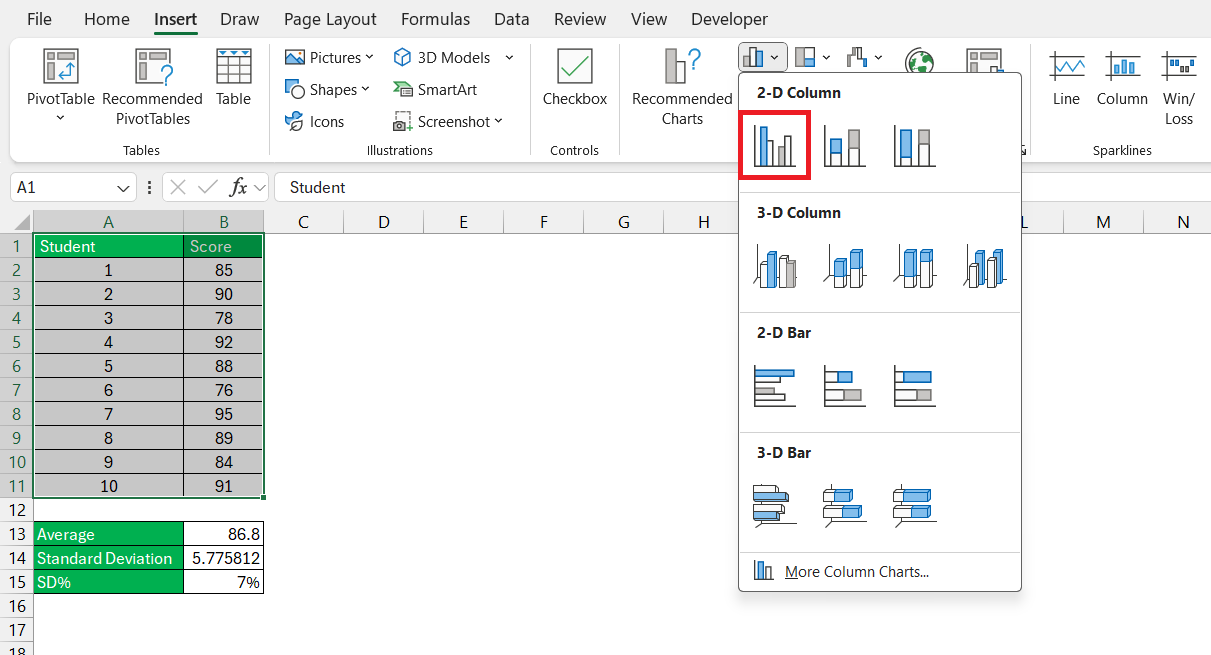Insert a Table from the ribbon
This screenshot has width=1211, height=655.
(234, 77)
